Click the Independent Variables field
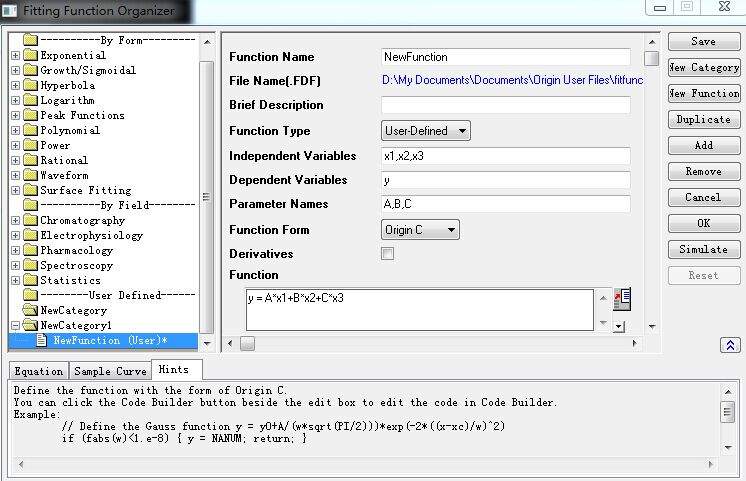Viewport: 746px width, 481px height. point(506,156)
